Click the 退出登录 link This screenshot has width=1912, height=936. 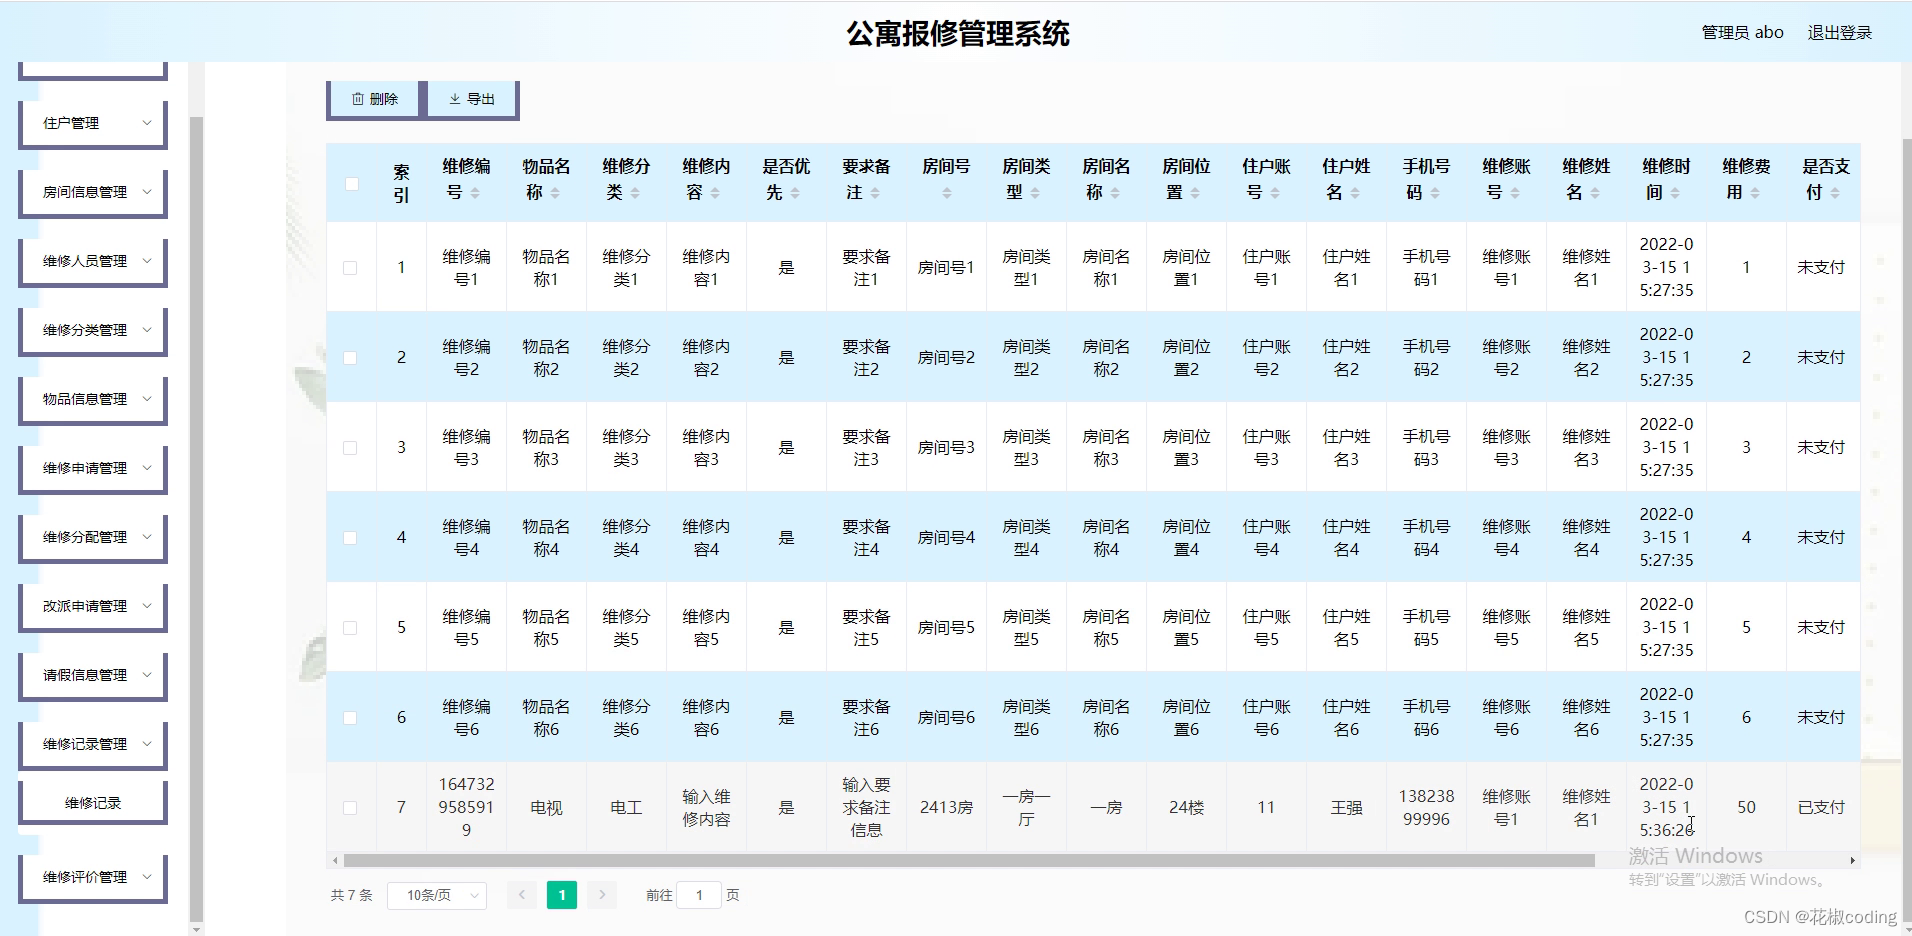1840,31
